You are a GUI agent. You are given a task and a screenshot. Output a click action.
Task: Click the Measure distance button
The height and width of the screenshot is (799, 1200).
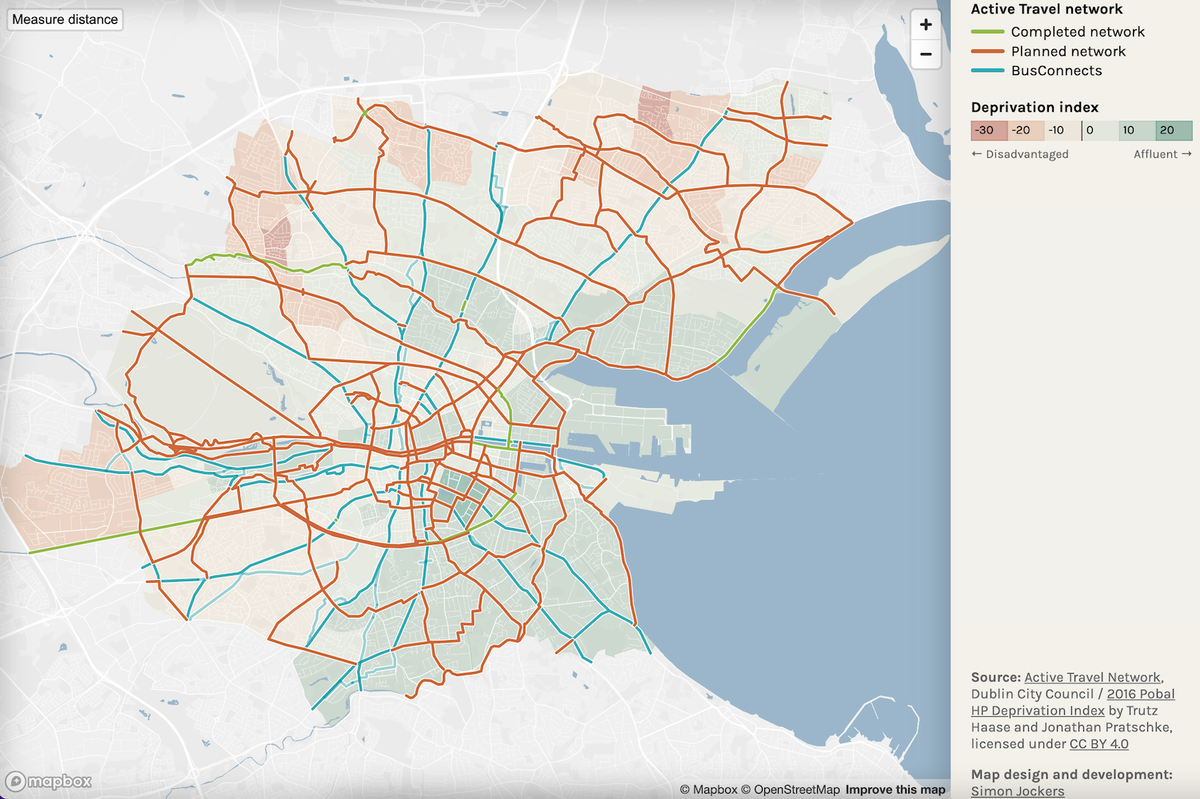click(64, 18)
